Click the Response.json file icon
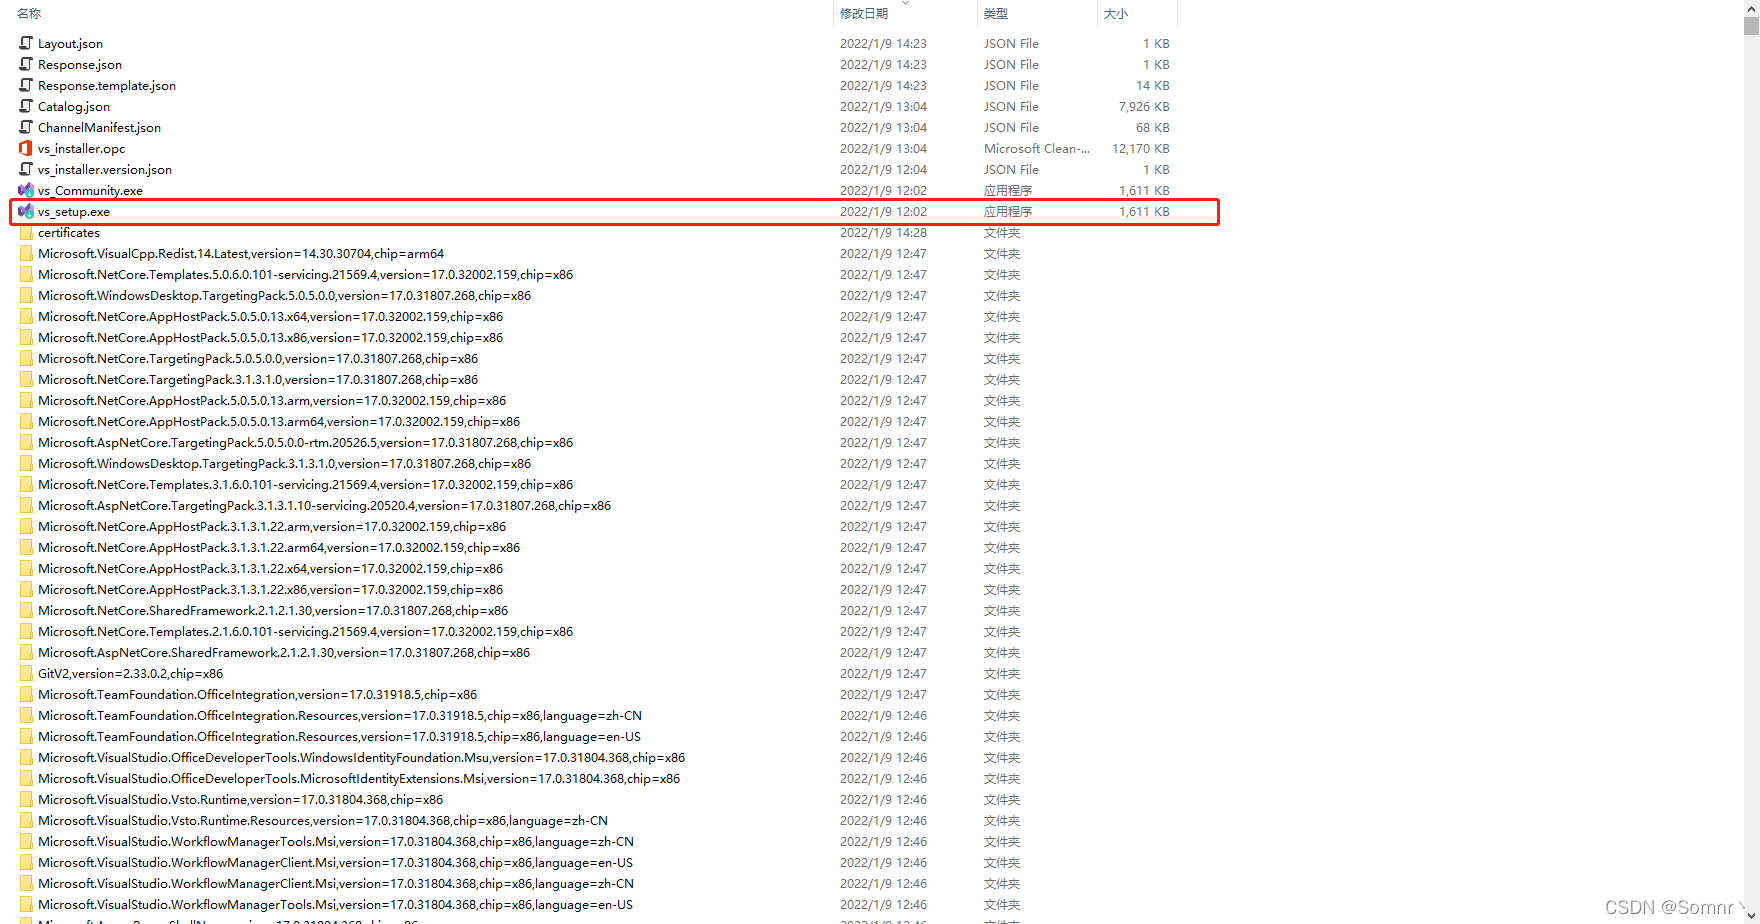Screen dimensions: 1760x924 (26, 64)
